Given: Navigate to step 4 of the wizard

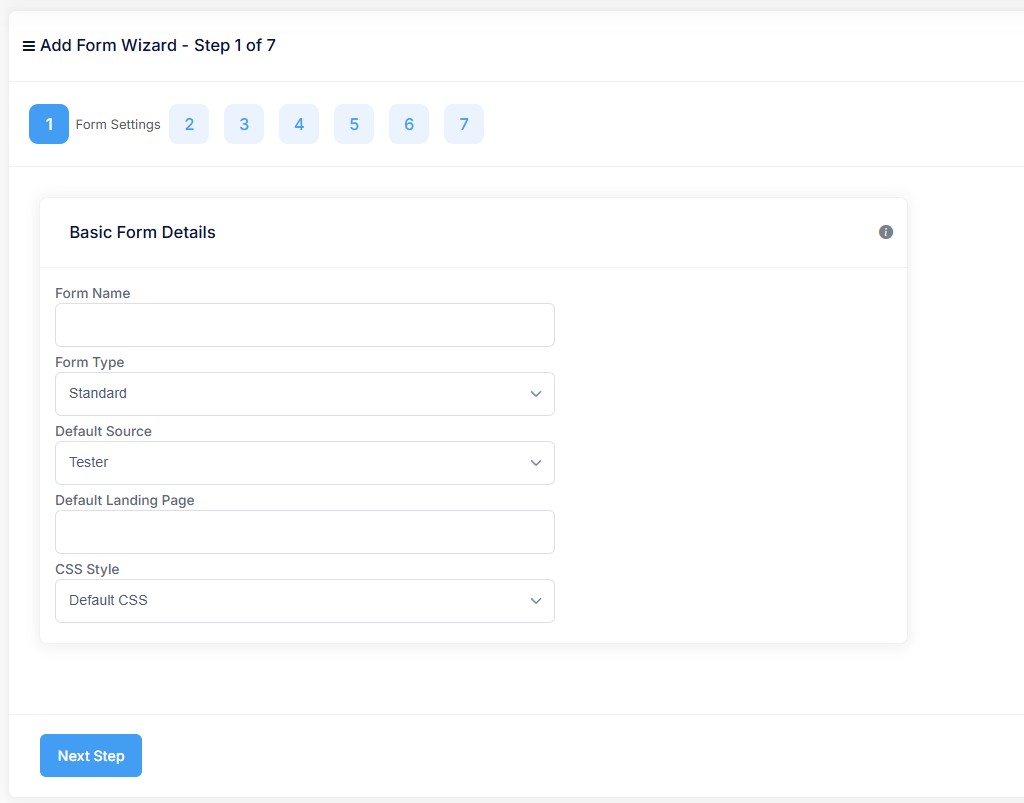Looking at the screenshot, I should point(299,124).
